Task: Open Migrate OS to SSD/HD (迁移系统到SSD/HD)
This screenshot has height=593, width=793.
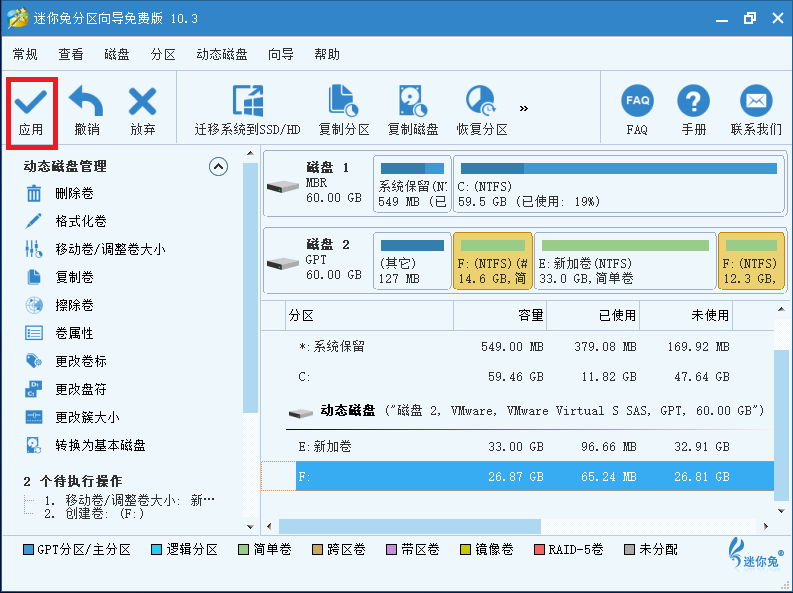Action: point(247,111)
